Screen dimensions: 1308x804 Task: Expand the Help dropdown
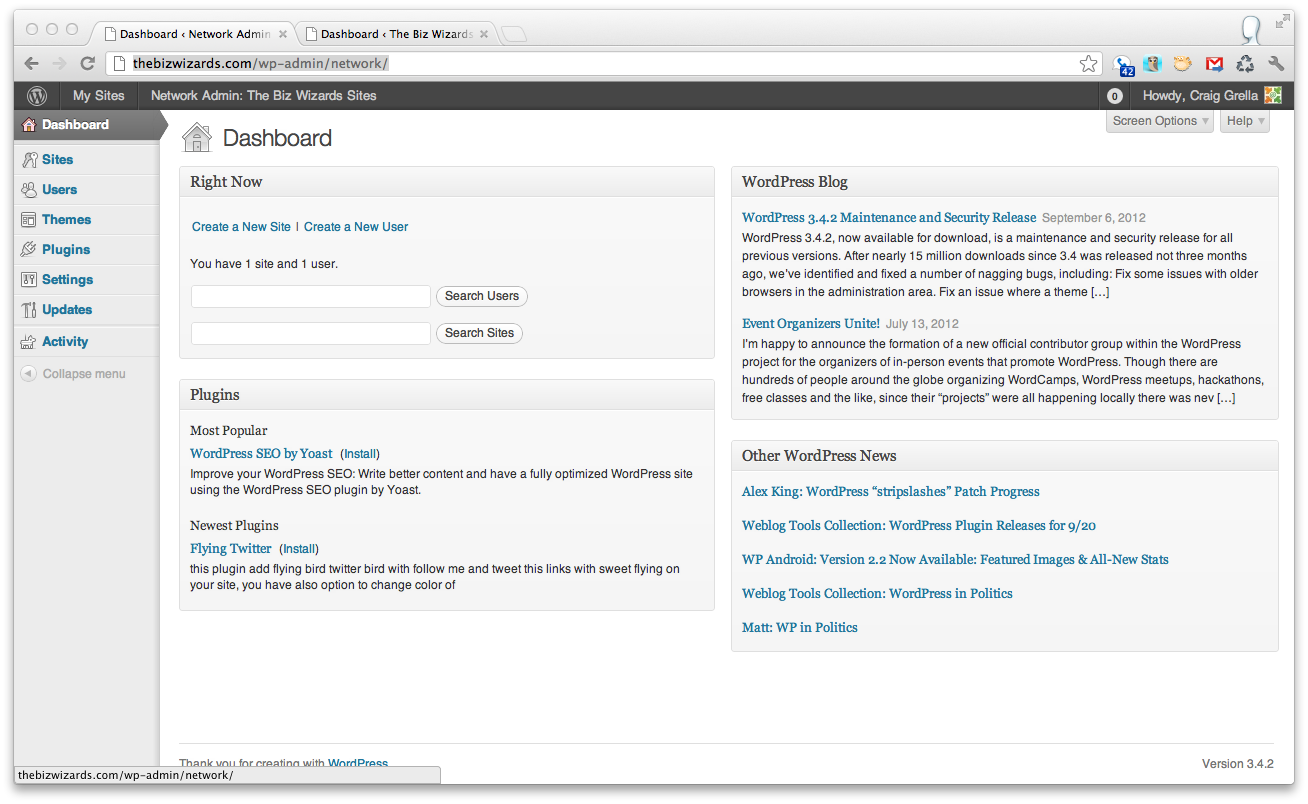click(1245, 121)
